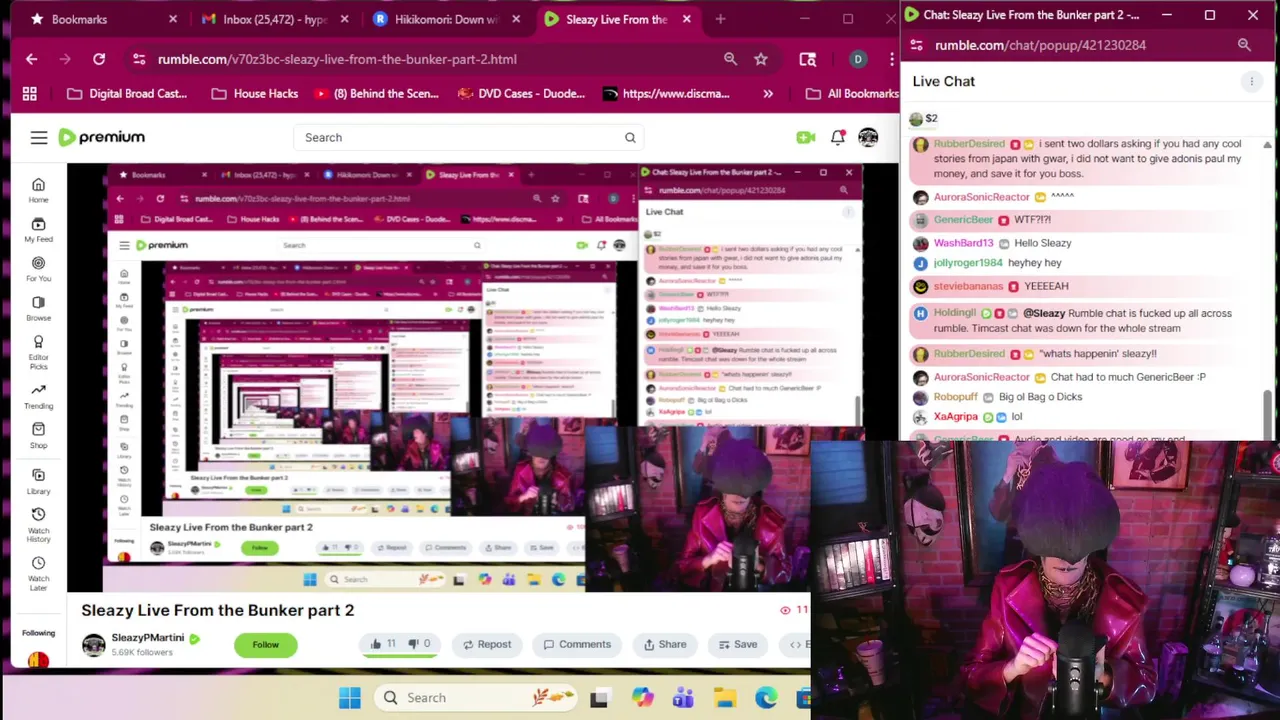
Task: Save the video
Action: click(x=737, y=644)
